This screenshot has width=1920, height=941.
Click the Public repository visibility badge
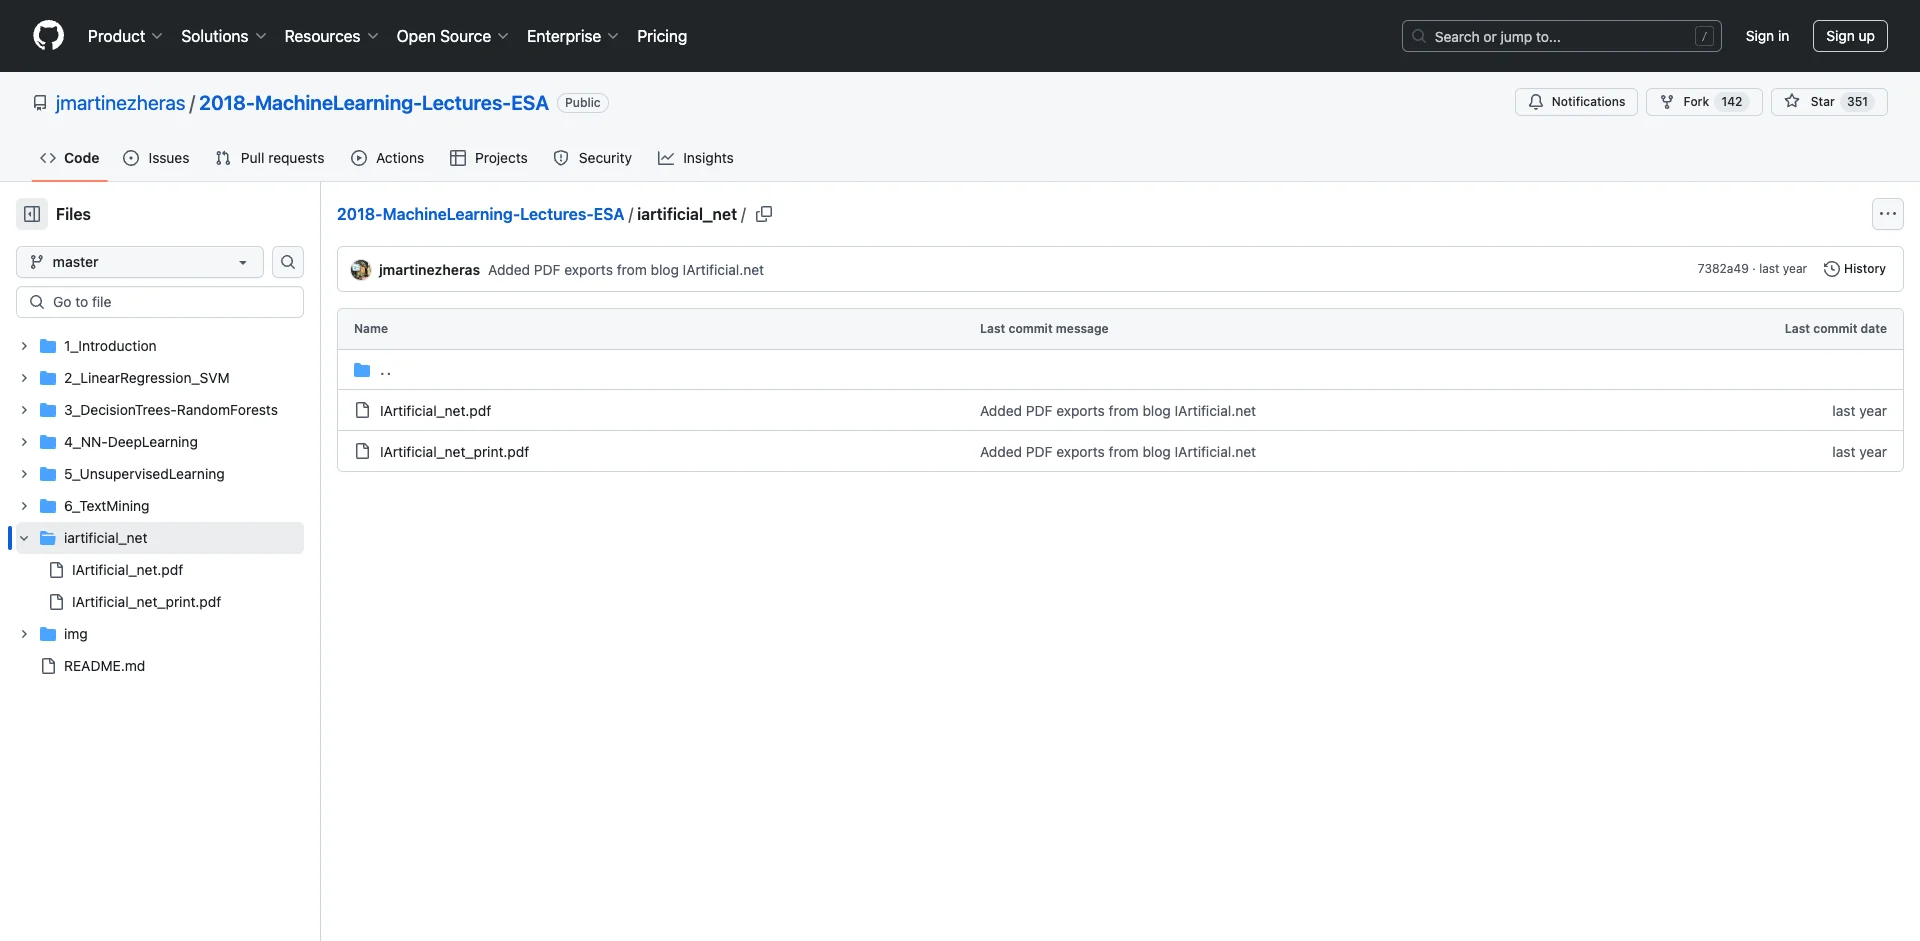(x=582, y=103)
